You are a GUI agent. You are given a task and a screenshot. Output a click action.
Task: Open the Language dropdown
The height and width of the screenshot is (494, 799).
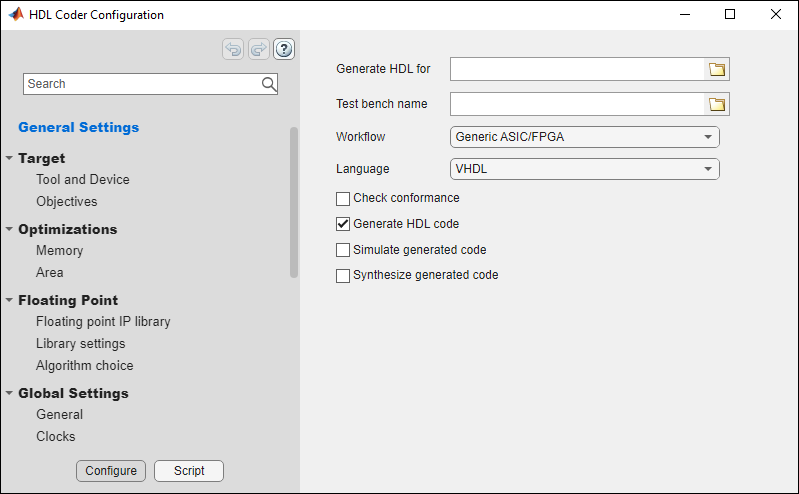[x=584, y=169]
